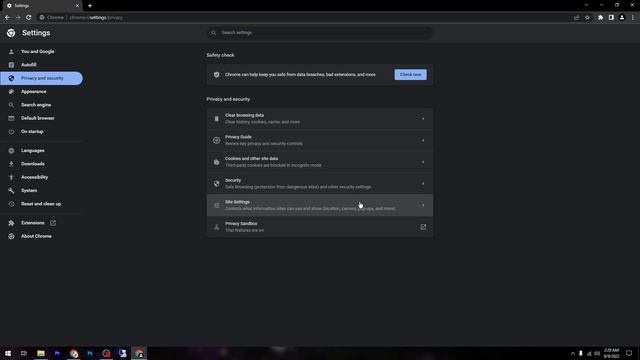Expand Privacy Guide chevron arrow
The width and height of the screenshot is (640, 360).
point(423,140)
